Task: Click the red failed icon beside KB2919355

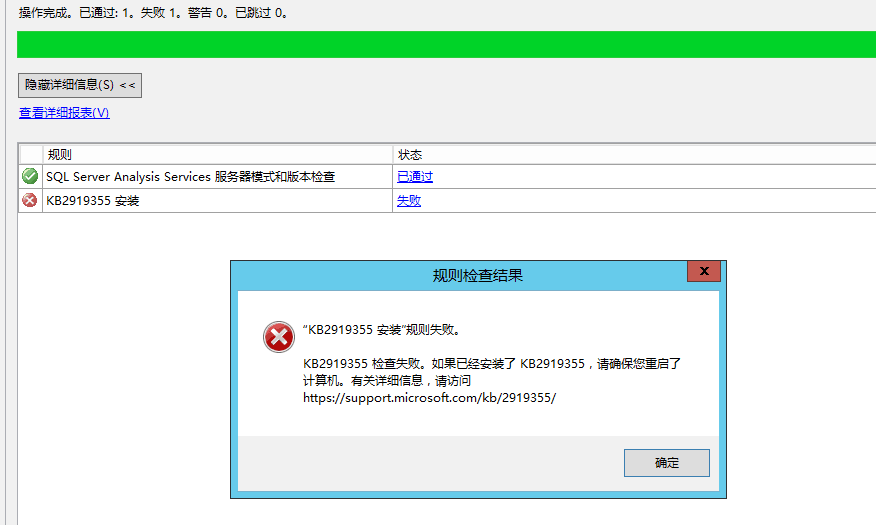Action: click(x=30, y=201)
